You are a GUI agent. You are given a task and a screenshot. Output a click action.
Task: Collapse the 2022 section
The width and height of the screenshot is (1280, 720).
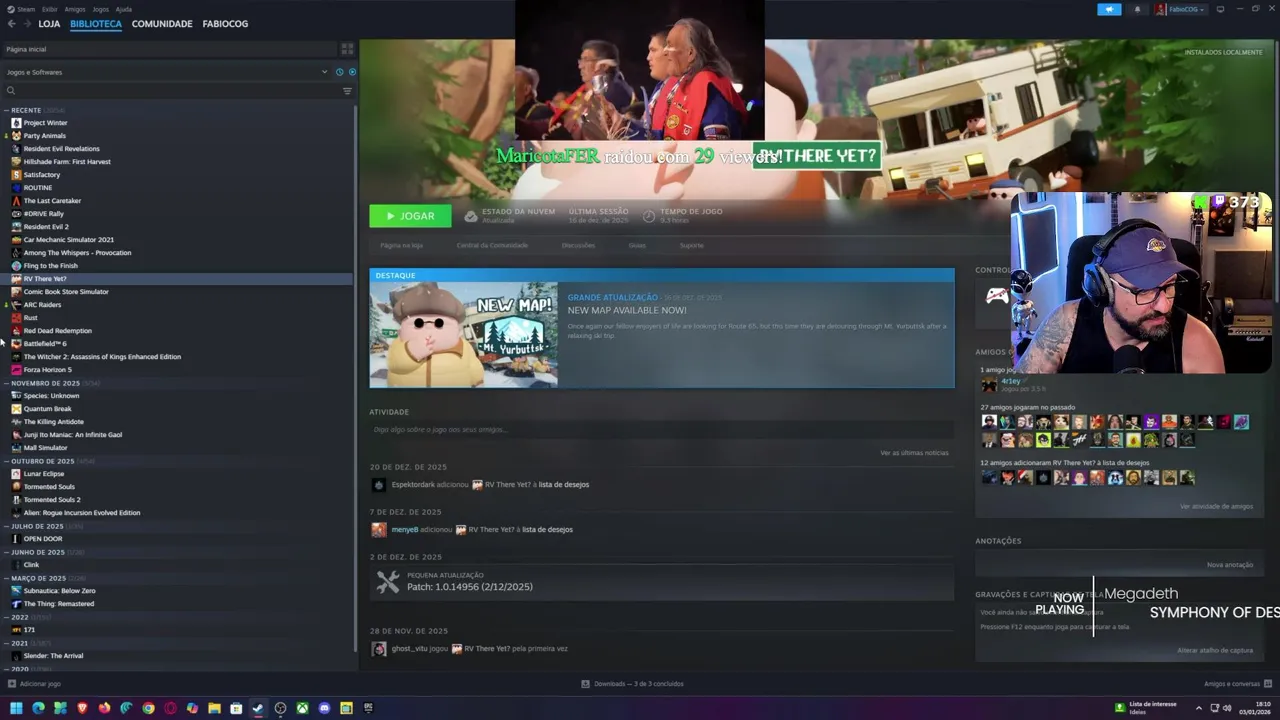pos(6,617)
